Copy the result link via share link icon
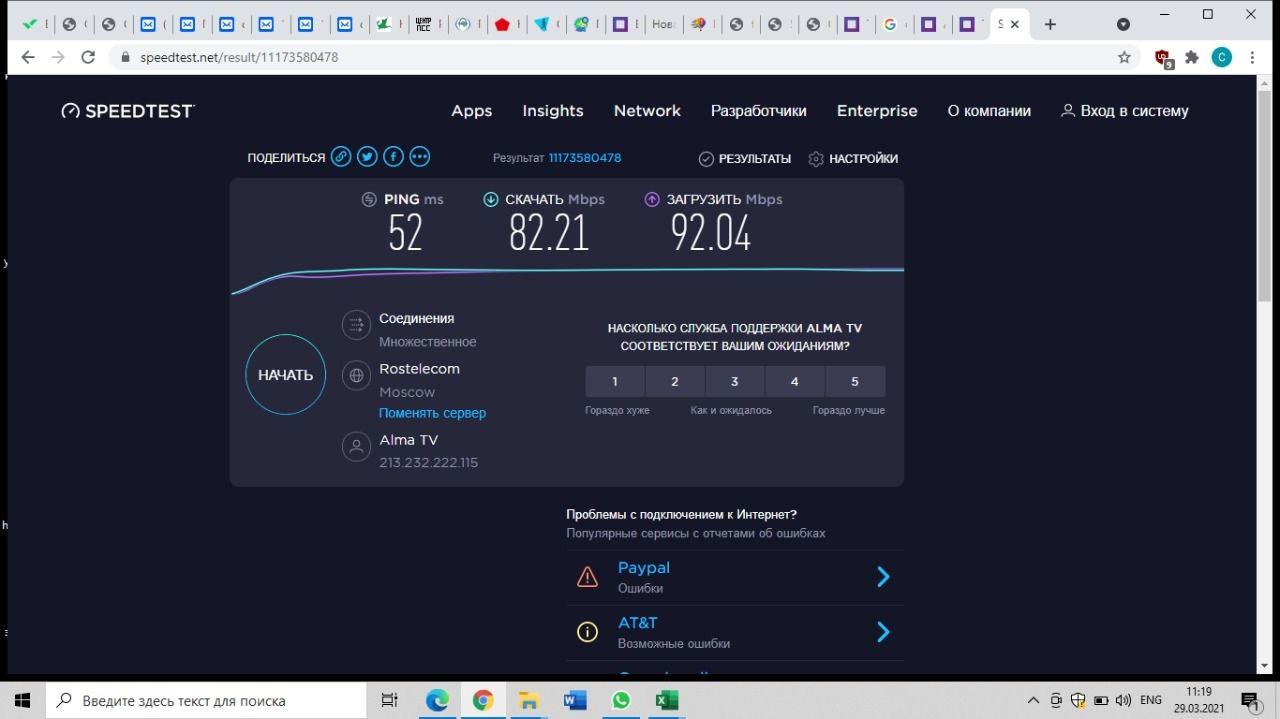This screenshot has width=1280, height=719. point(341,157)
